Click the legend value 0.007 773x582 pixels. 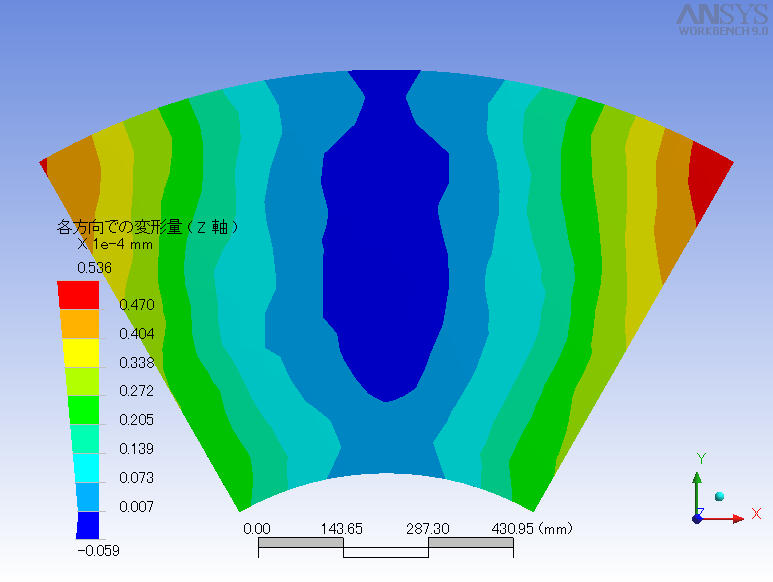coord(137,507)
